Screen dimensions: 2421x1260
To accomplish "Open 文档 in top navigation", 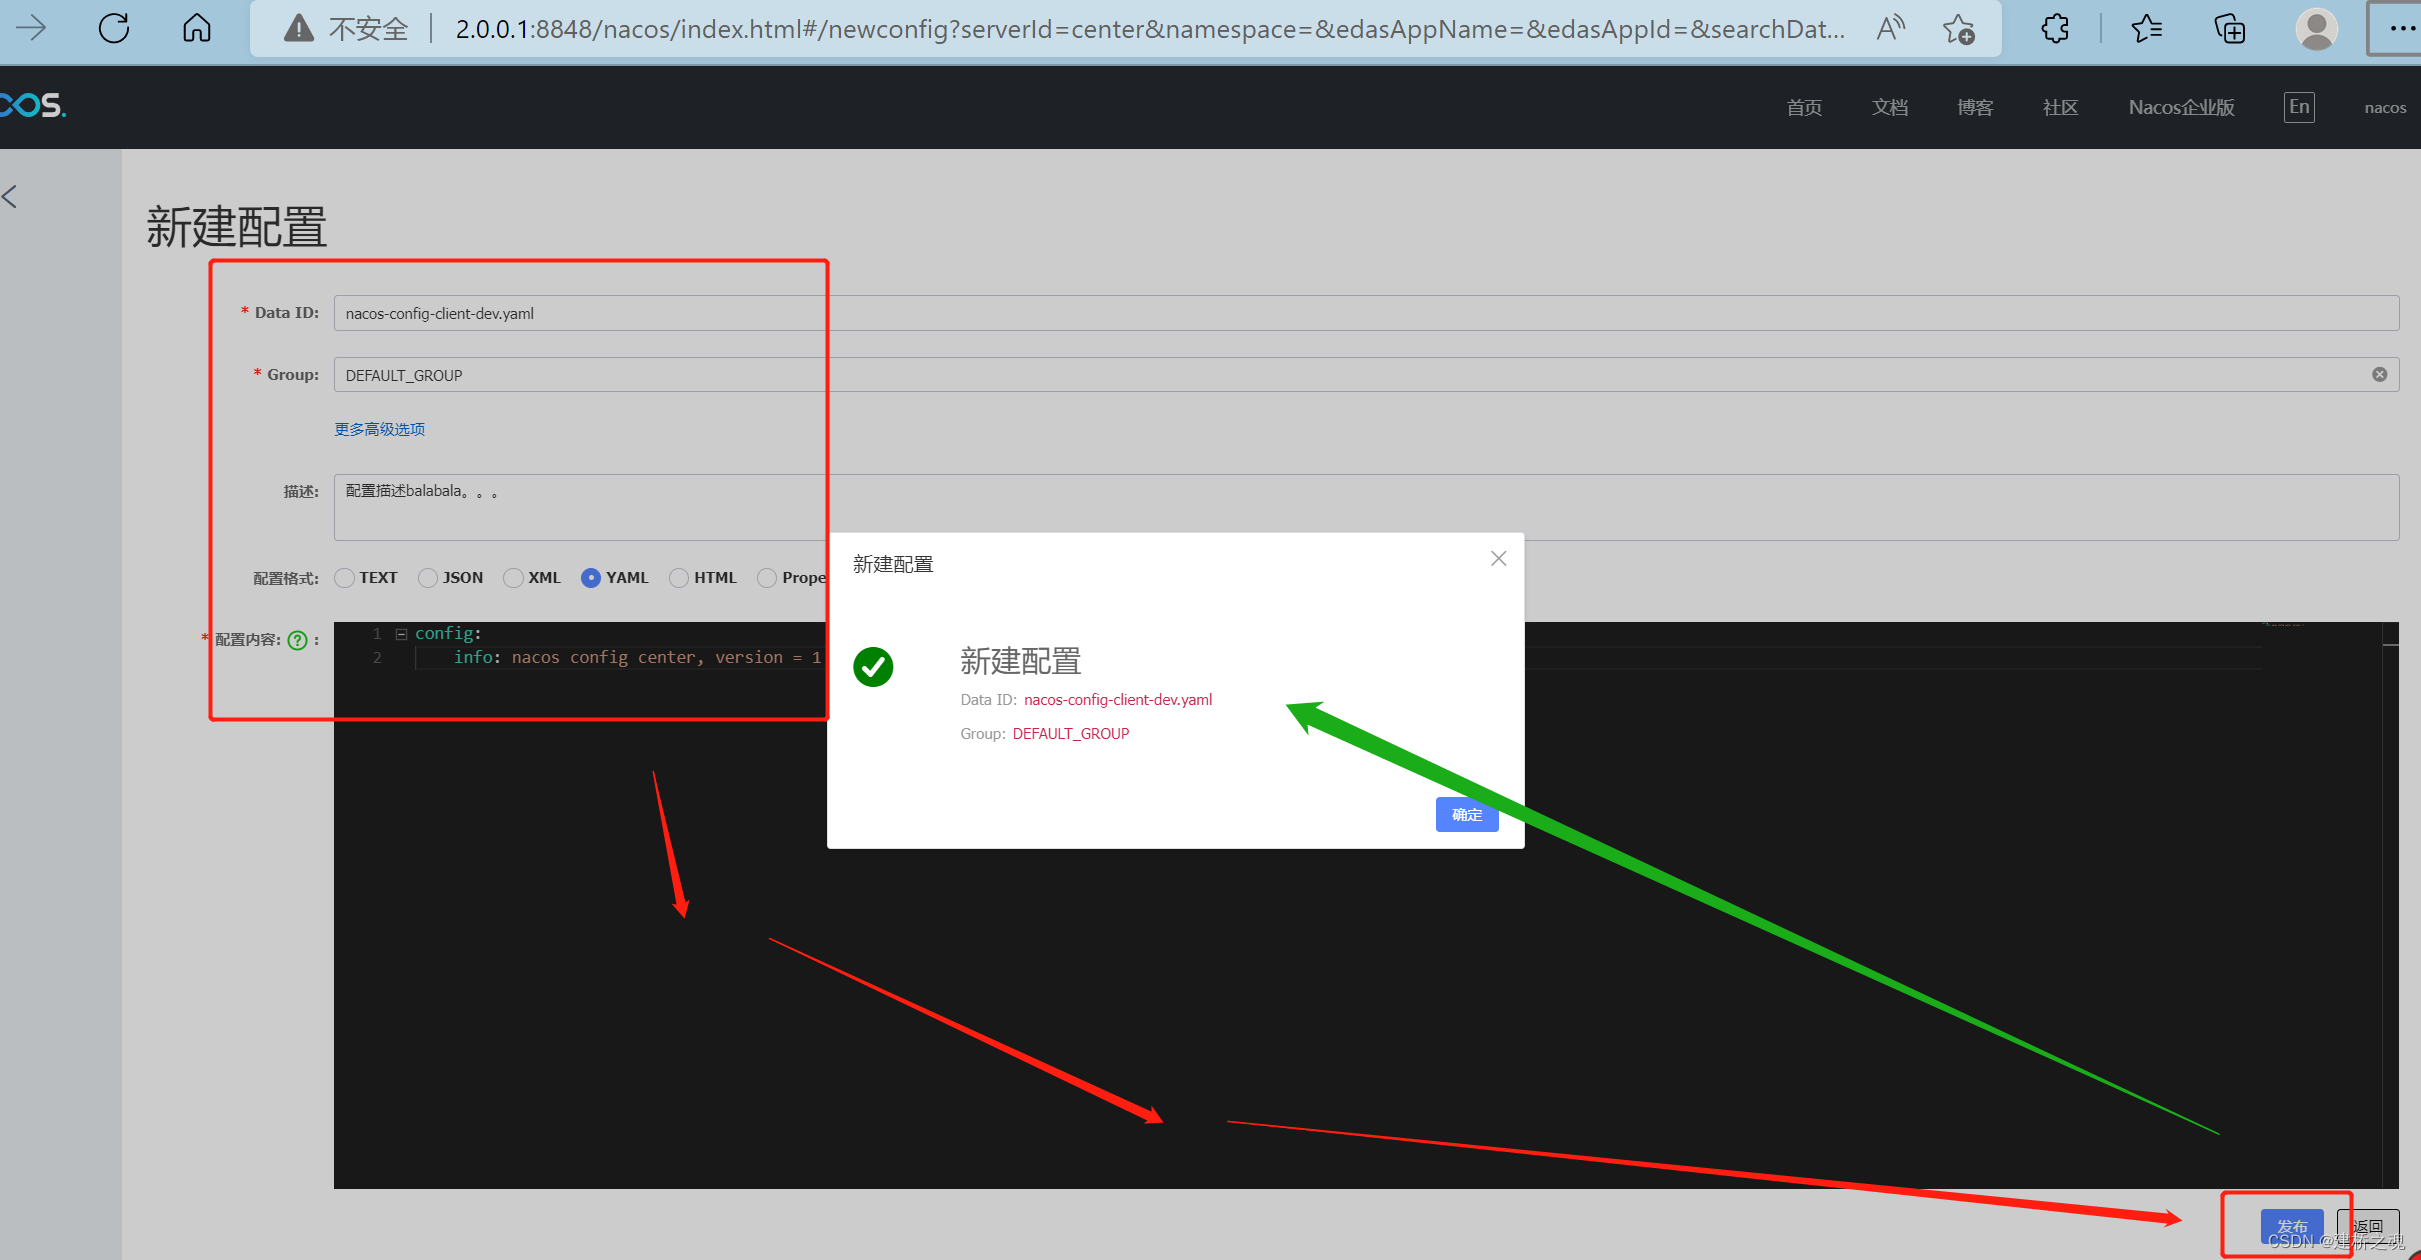I will (1890, 107).
